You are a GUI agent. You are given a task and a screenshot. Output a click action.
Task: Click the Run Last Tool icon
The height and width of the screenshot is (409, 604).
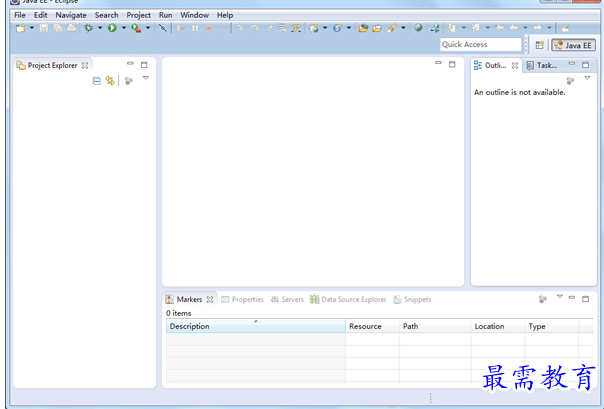click(136, 28)
